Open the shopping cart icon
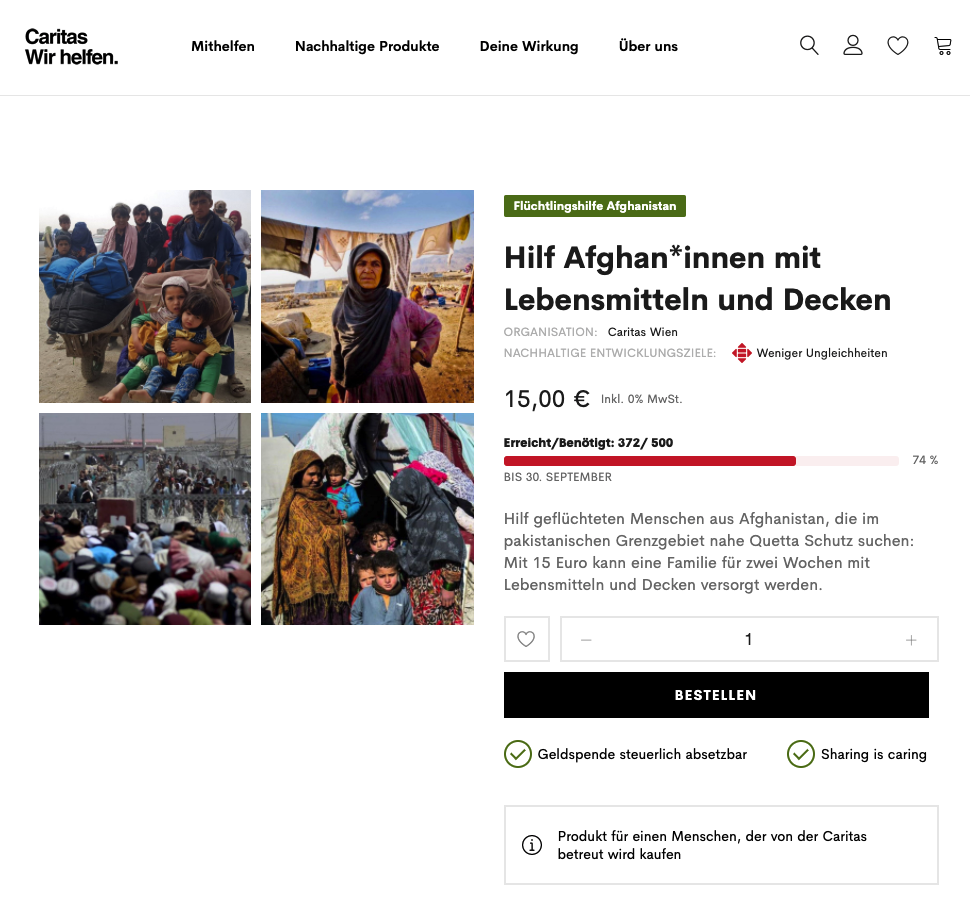970x907 pixels. (x=943, y=46)
